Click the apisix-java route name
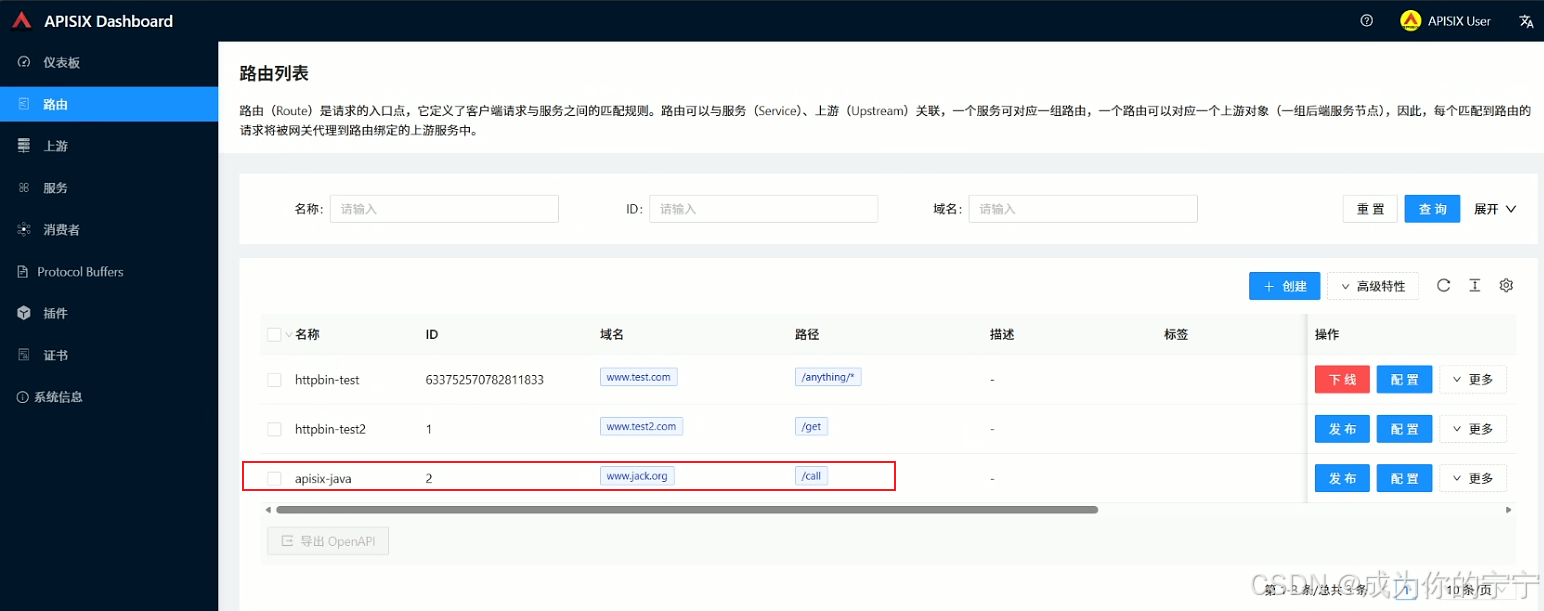This screenshot has height=611, width=1544. (x=323, y=479)
